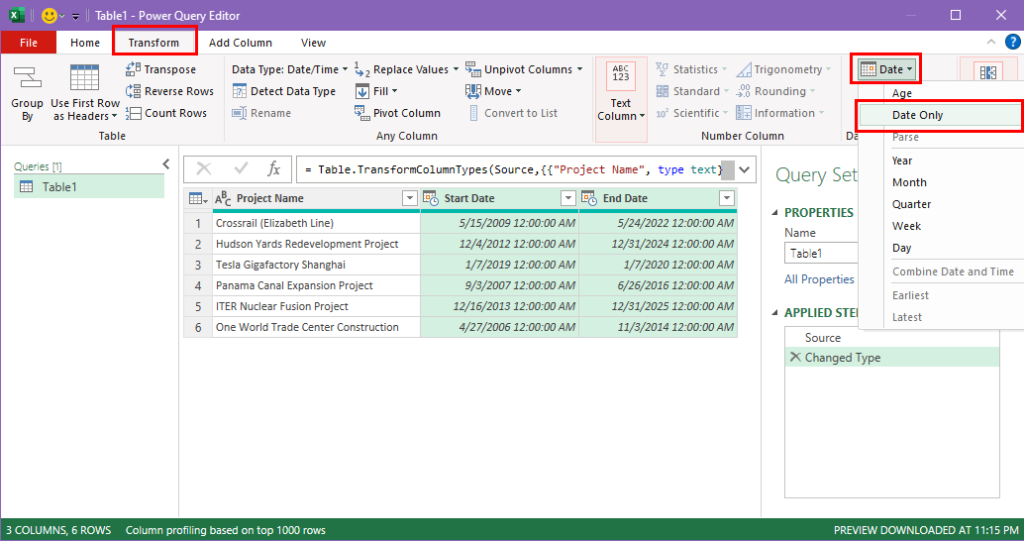Image resolution: width=1024 pixels, height=541 pixels.
Task: Click Reverse Rows
Action: [x=170, y=91]
